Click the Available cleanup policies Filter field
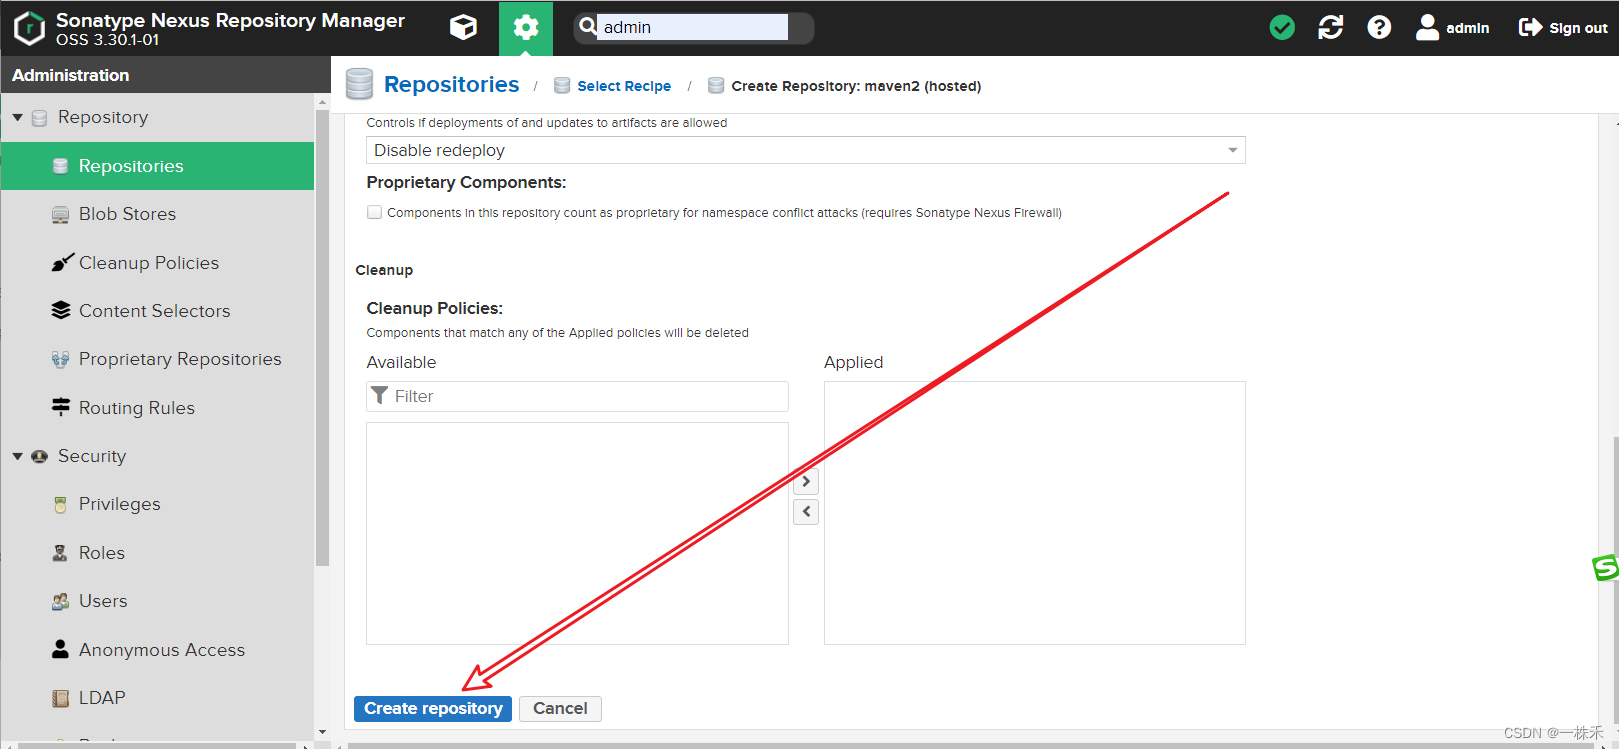The height and width of the screenshot is (749, 1619). point(578,396)
